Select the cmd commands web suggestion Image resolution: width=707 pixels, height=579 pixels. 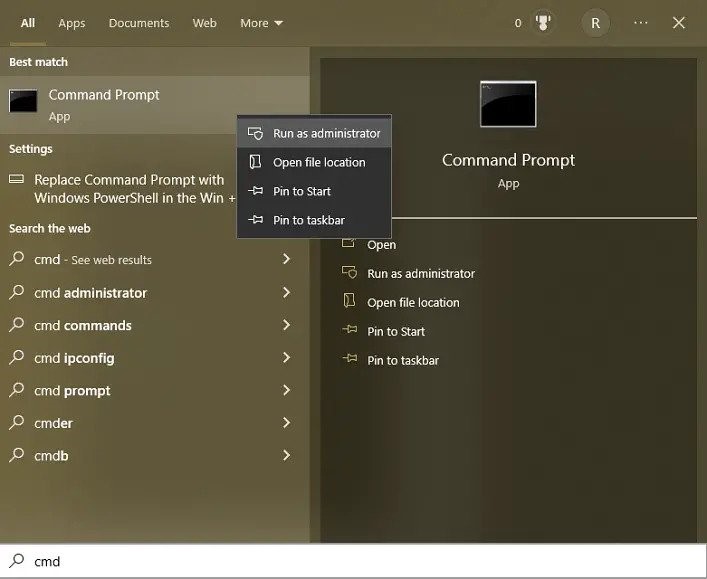pyautogui.click(x=155, y=325)
